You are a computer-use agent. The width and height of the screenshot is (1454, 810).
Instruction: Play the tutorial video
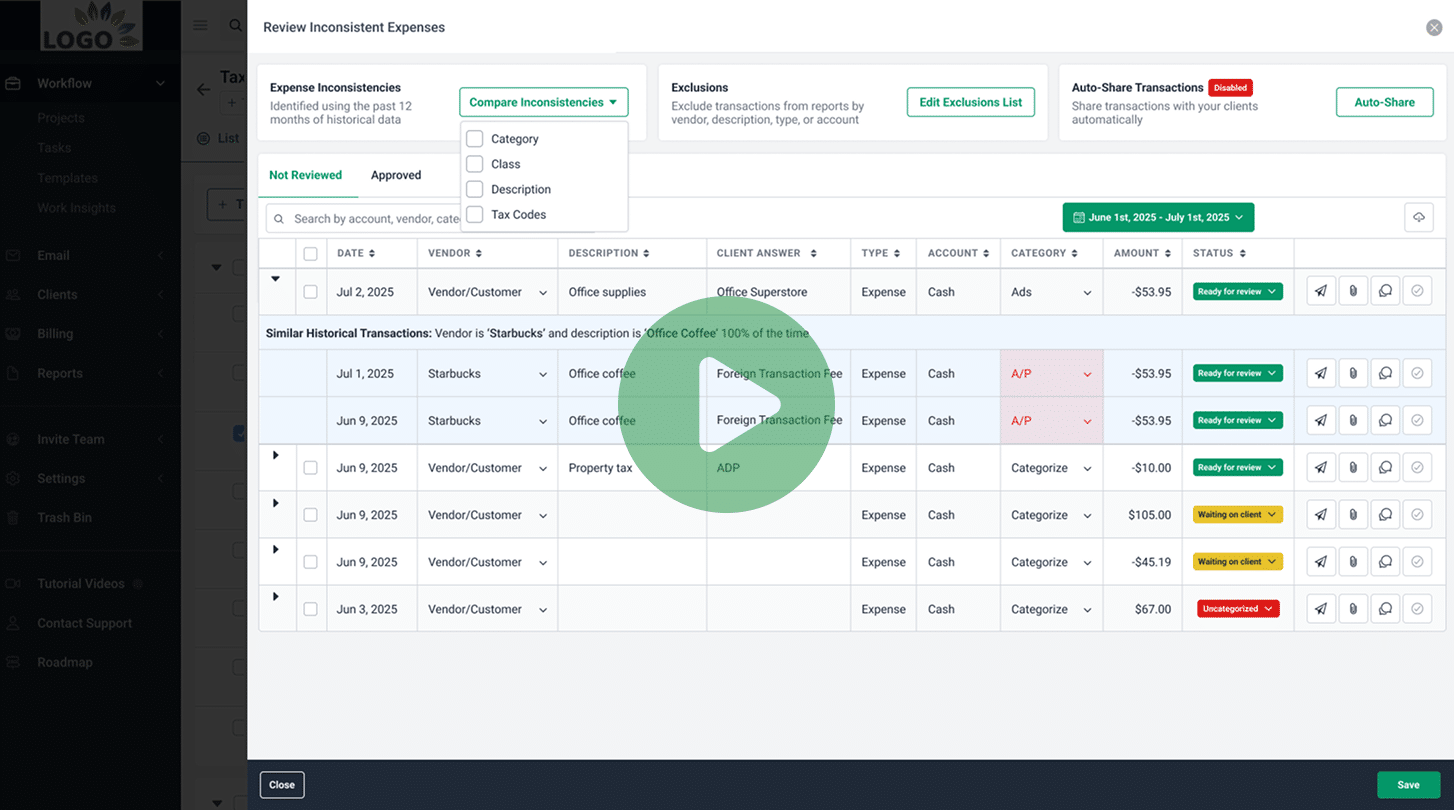726,404
